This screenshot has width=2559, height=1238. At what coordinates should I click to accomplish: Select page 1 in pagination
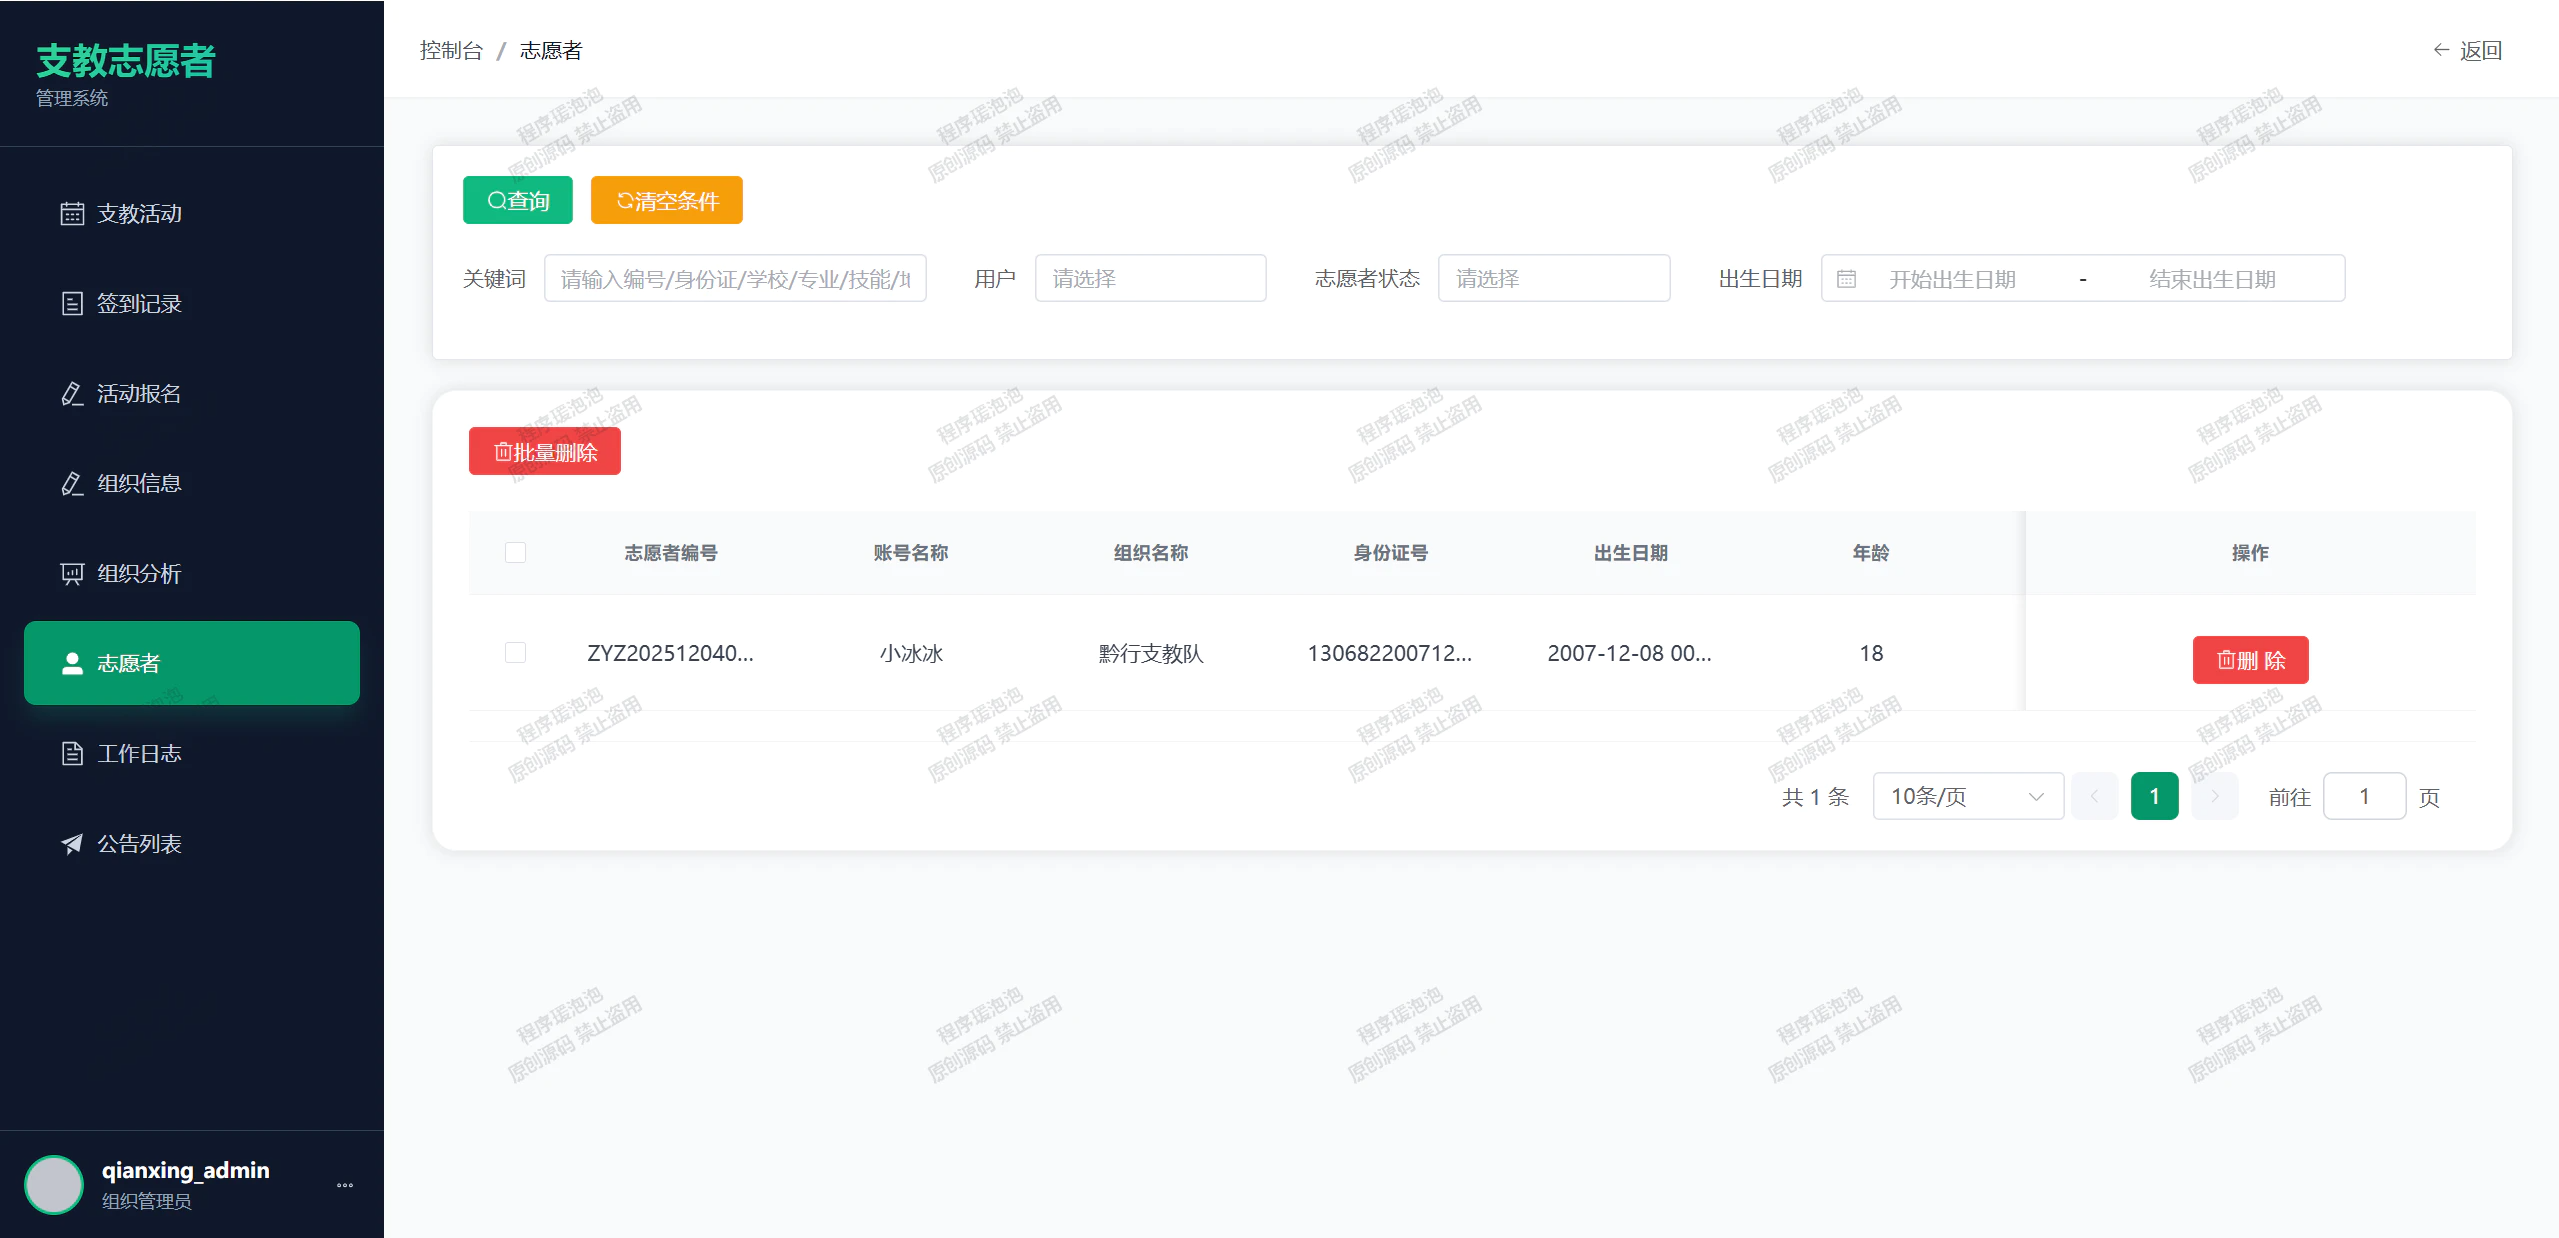(x=2155, y=796)
